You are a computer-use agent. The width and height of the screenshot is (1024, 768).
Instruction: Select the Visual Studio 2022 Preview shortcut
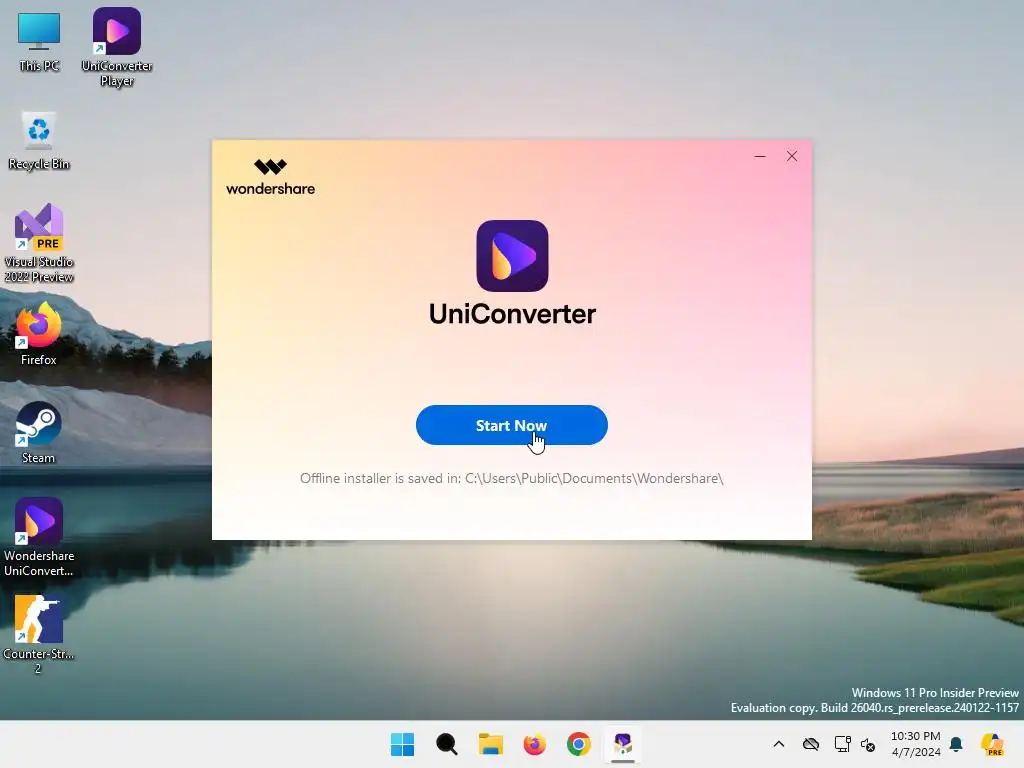tap(39, 243)
